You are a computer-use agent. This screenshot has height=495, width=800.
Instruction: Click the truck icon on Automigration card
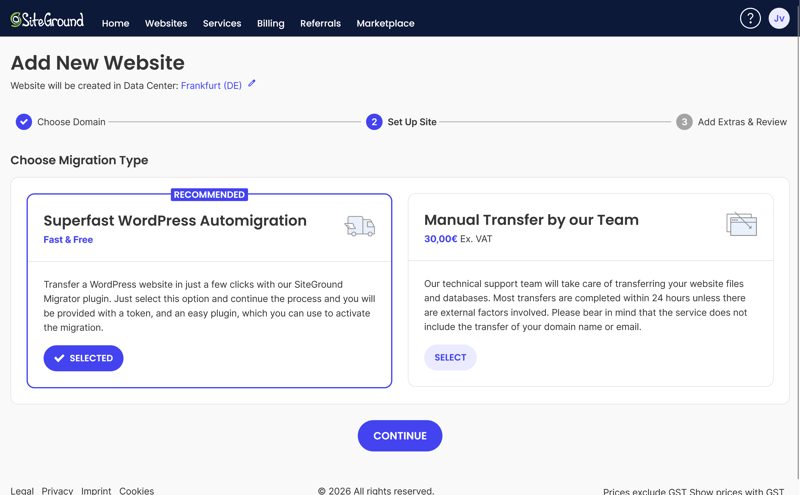pos(360,226)
